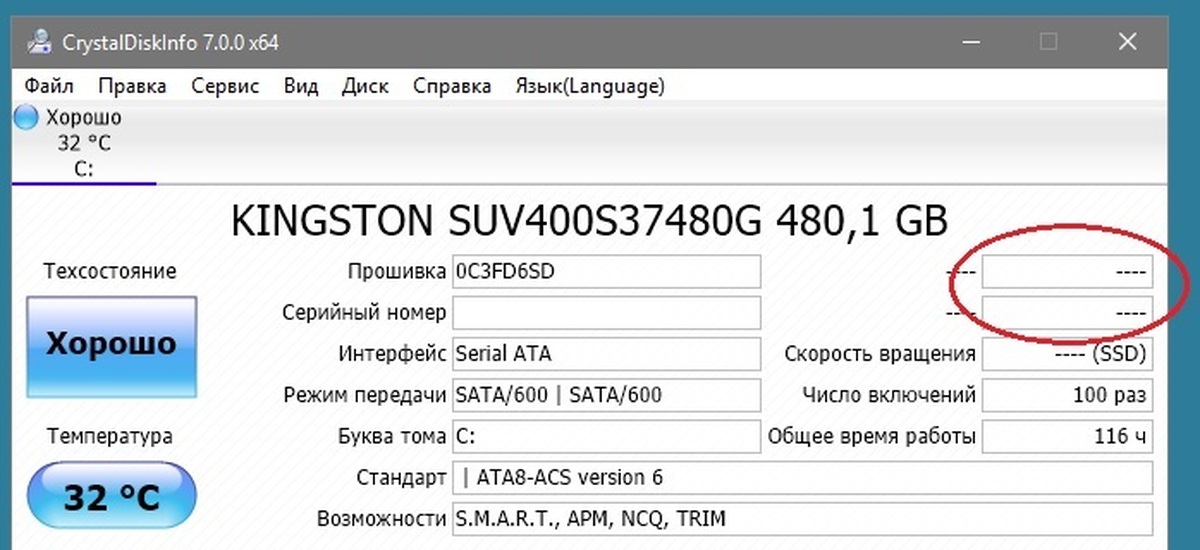The height and width of the screenshot is (550, 1200).
Task: Minimize the CrystalDiskInfo window
Action: click(x=969, y=42)
